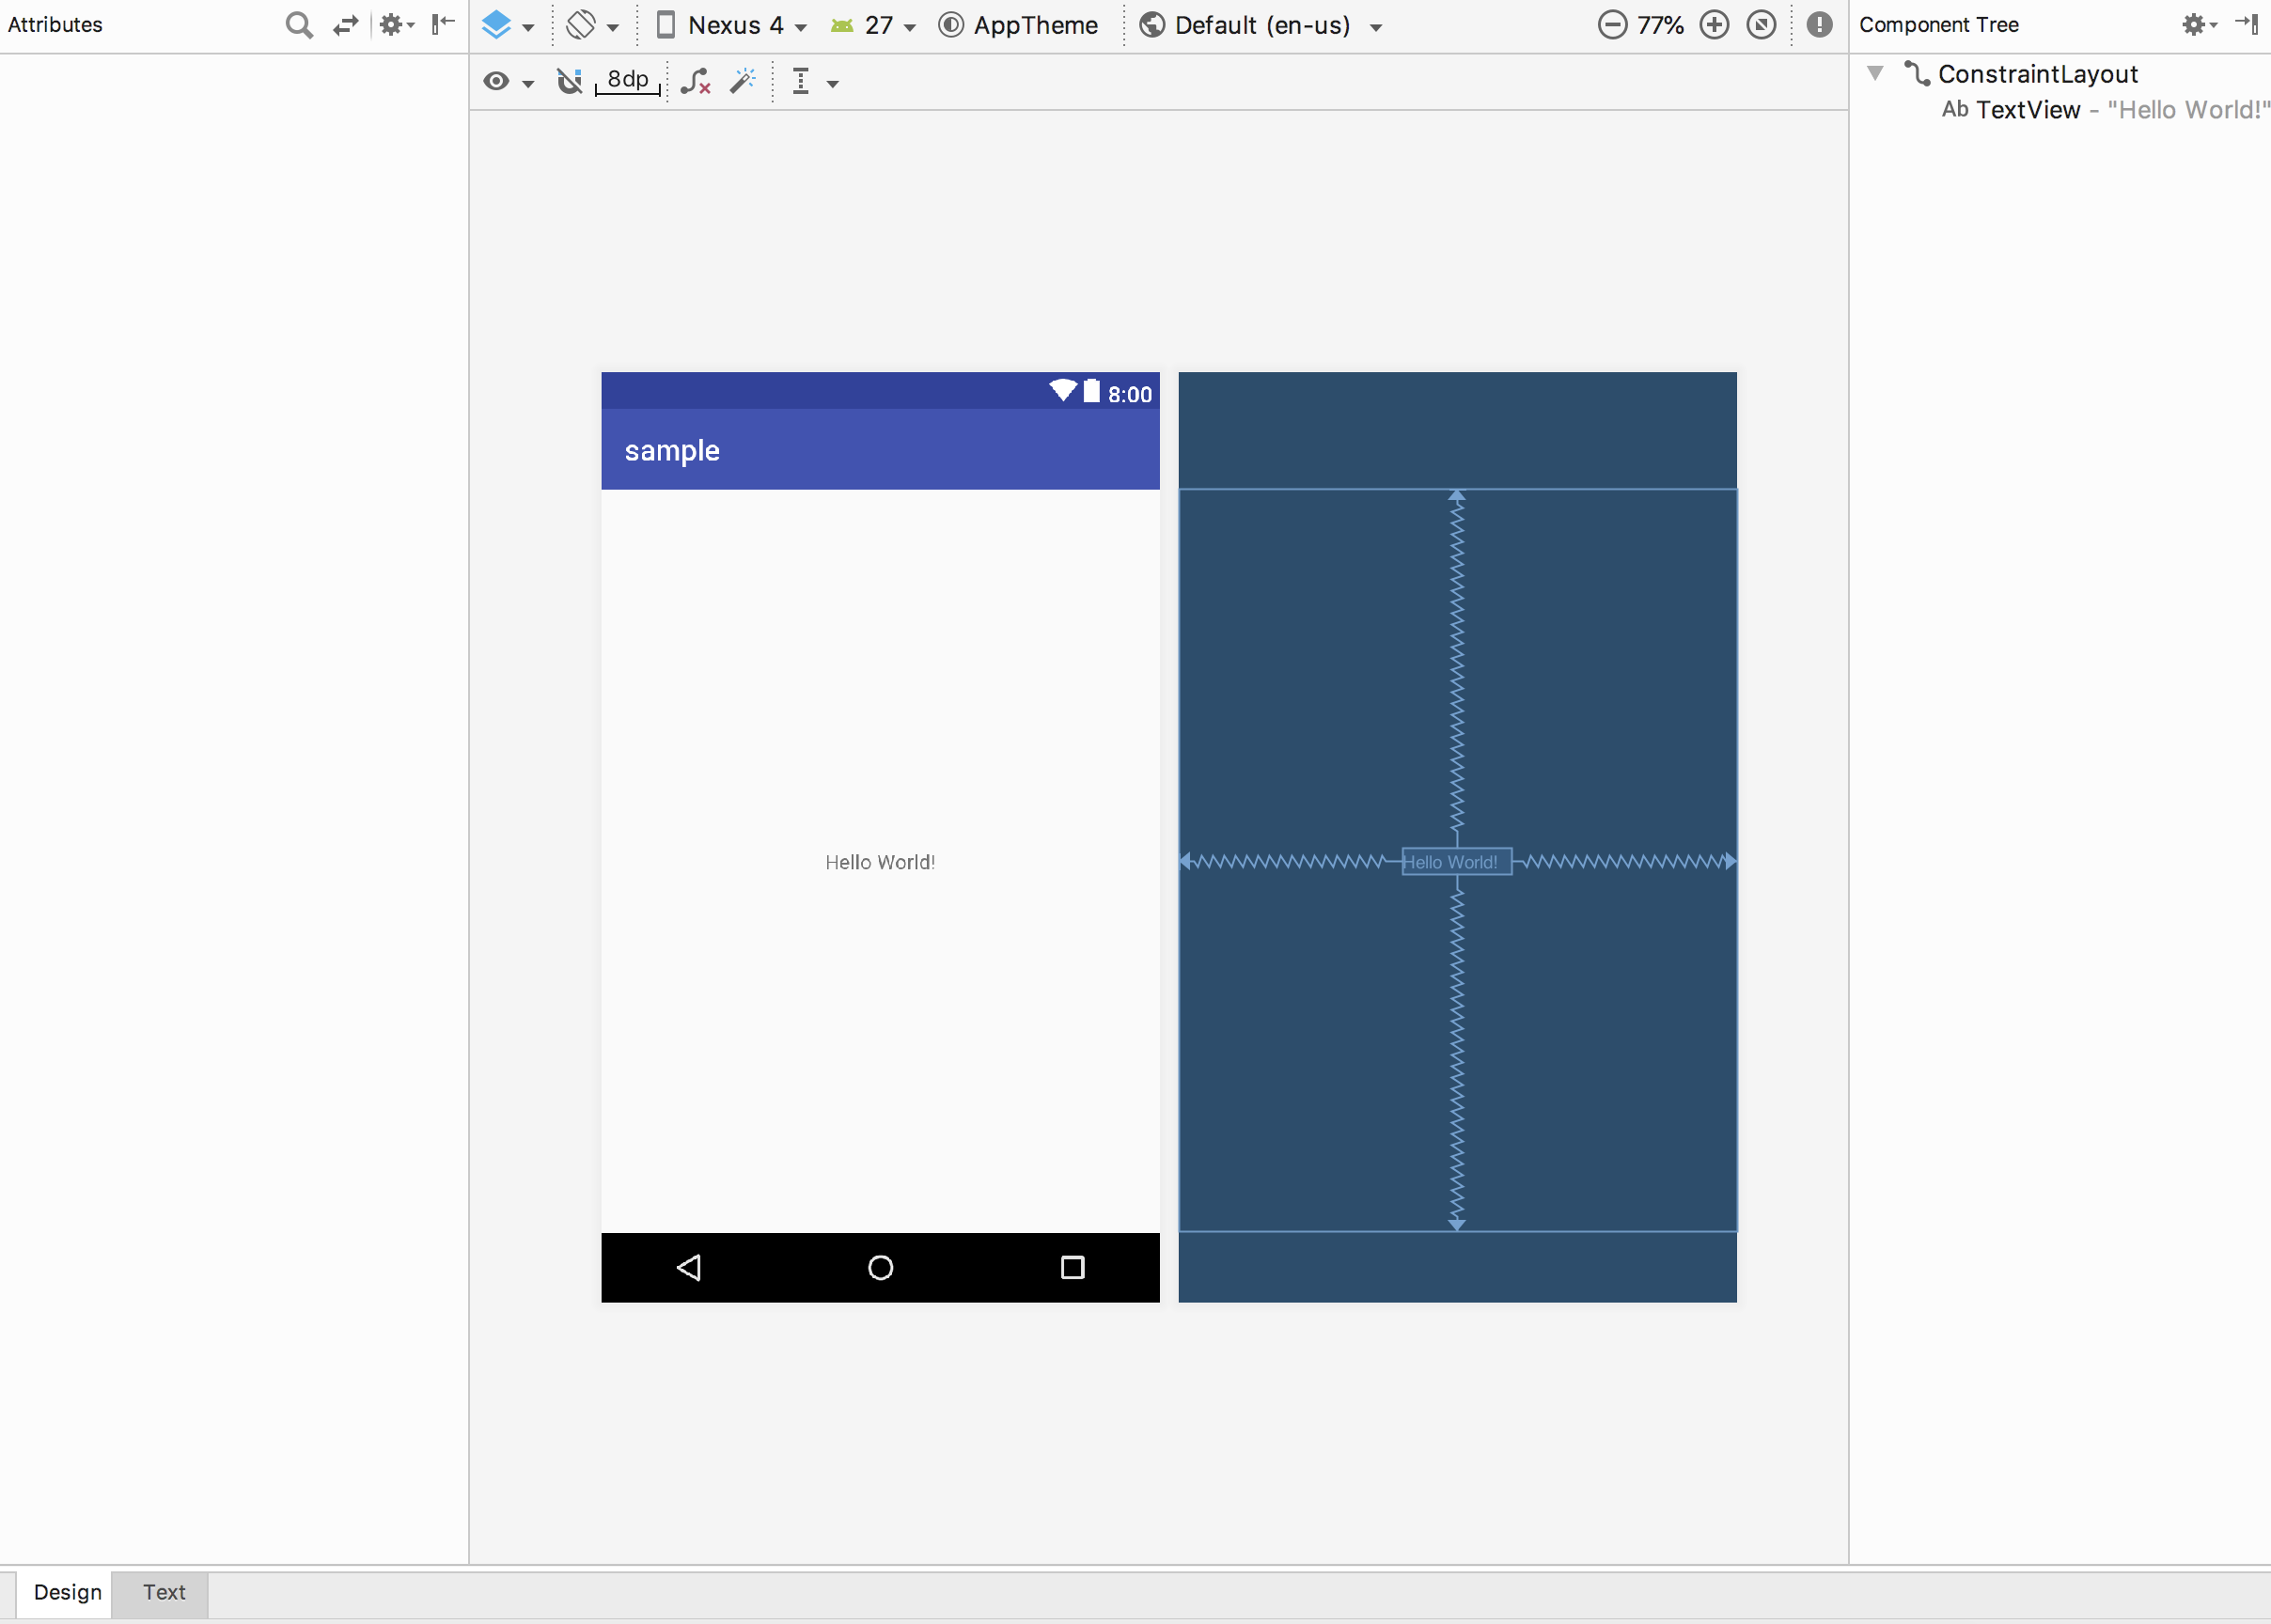Toggle autoconnect magnet icon

coord(569,81)
